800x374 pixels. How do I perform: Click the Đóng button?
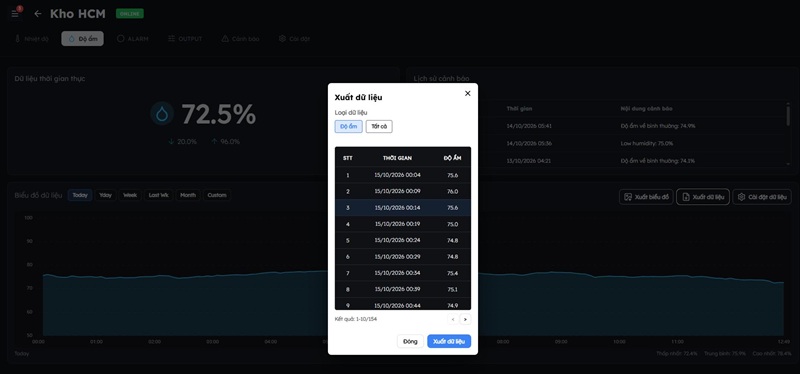tap(410, 341)
